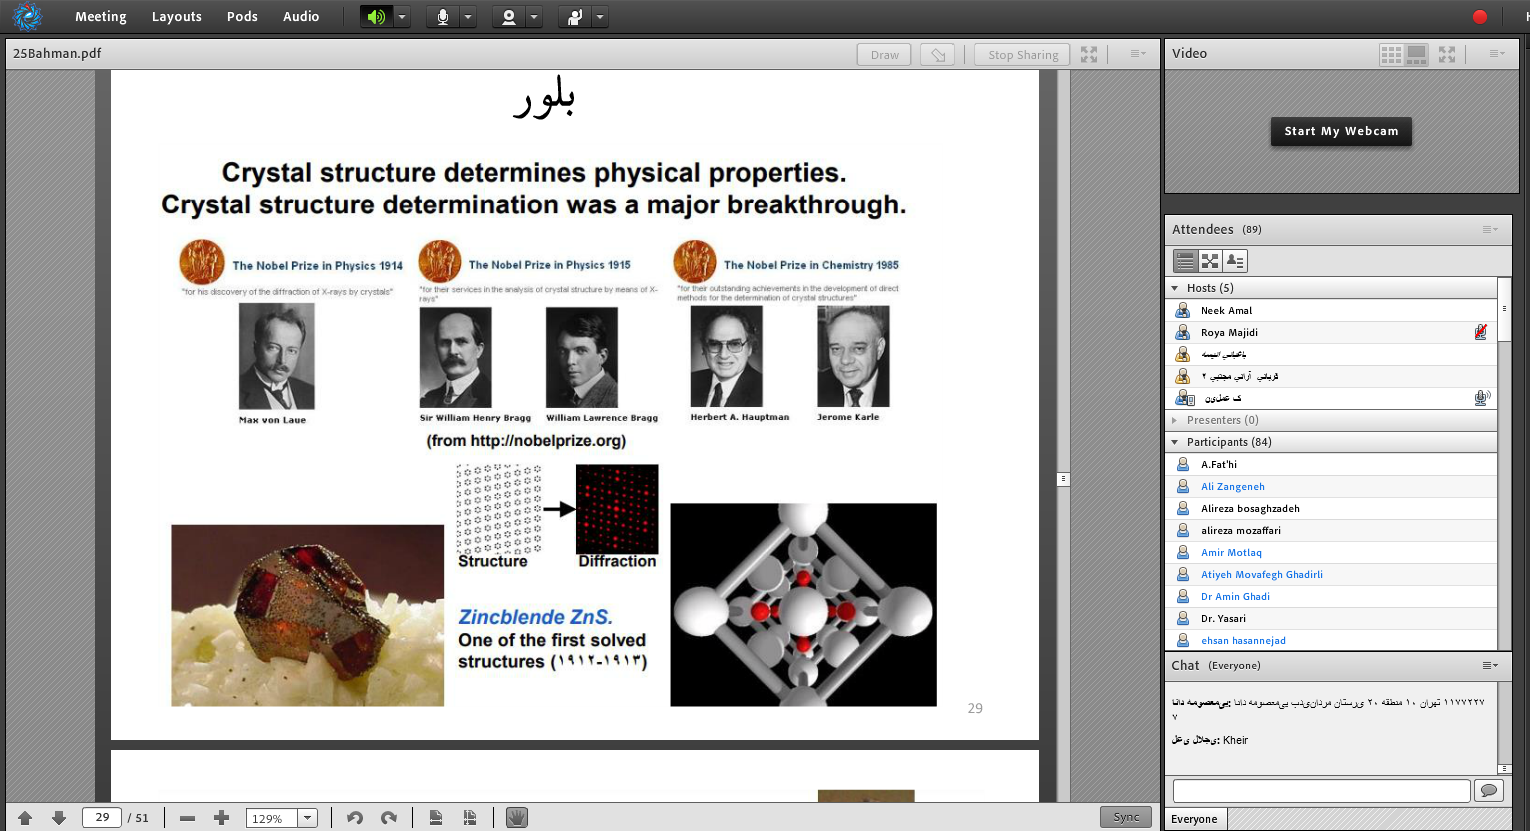Click the Draw button
The width and height of the screenshot is (1530, 831).
pyautogui.click(x=884, y=55)
